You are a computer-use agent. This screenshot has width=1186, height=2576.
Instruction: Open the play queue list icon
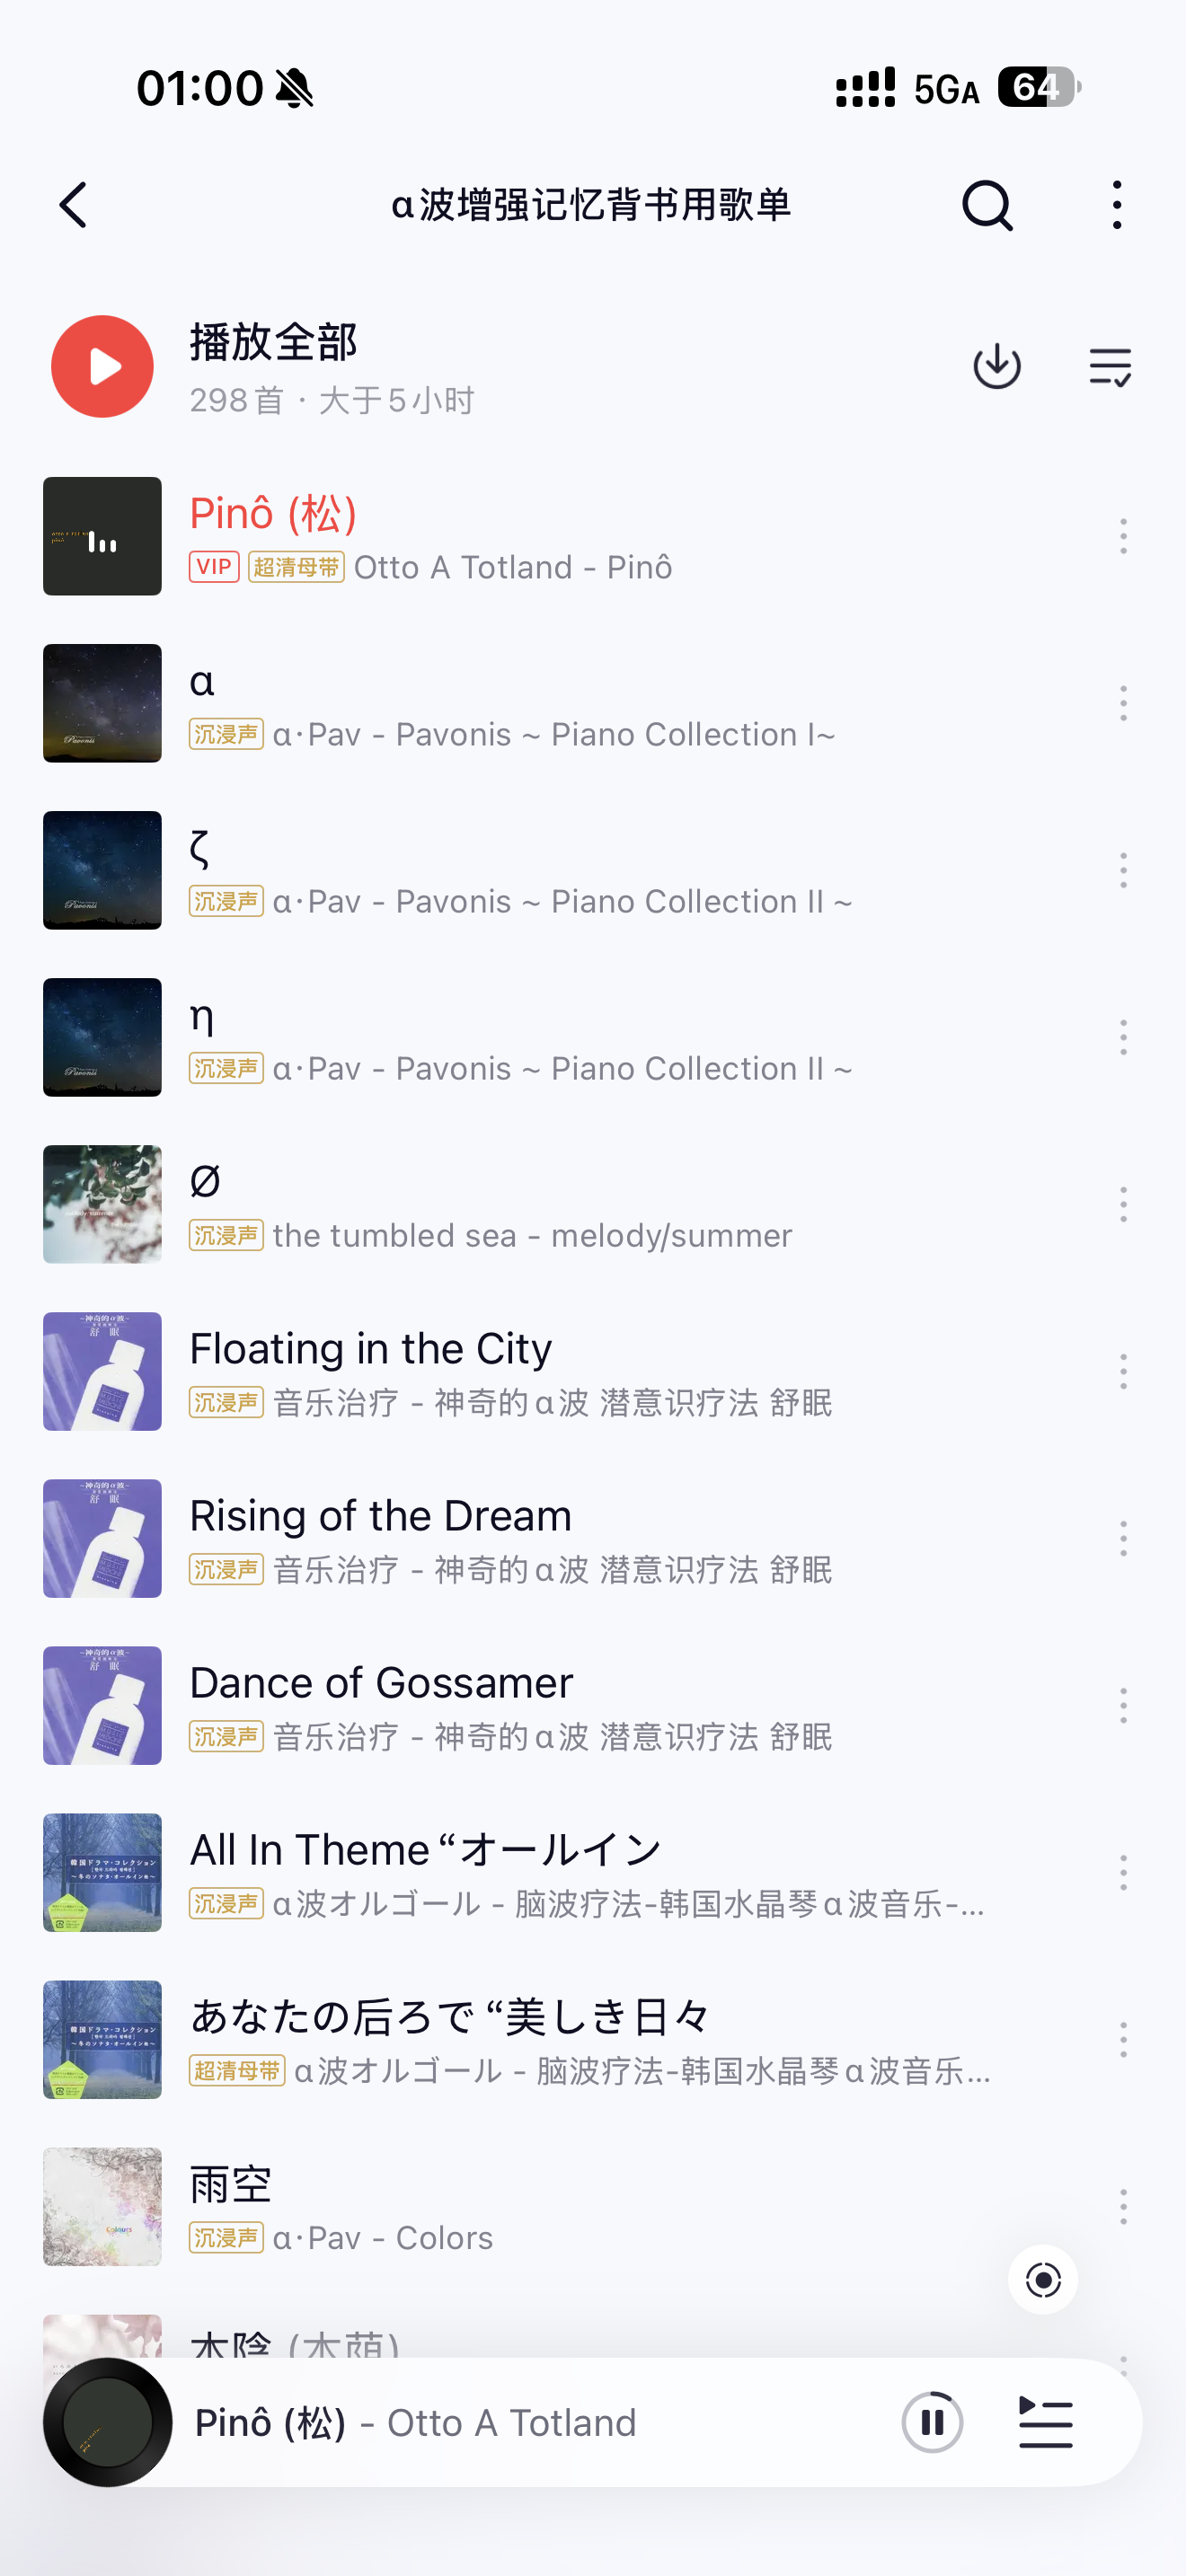click(x=1046, y=2422)
